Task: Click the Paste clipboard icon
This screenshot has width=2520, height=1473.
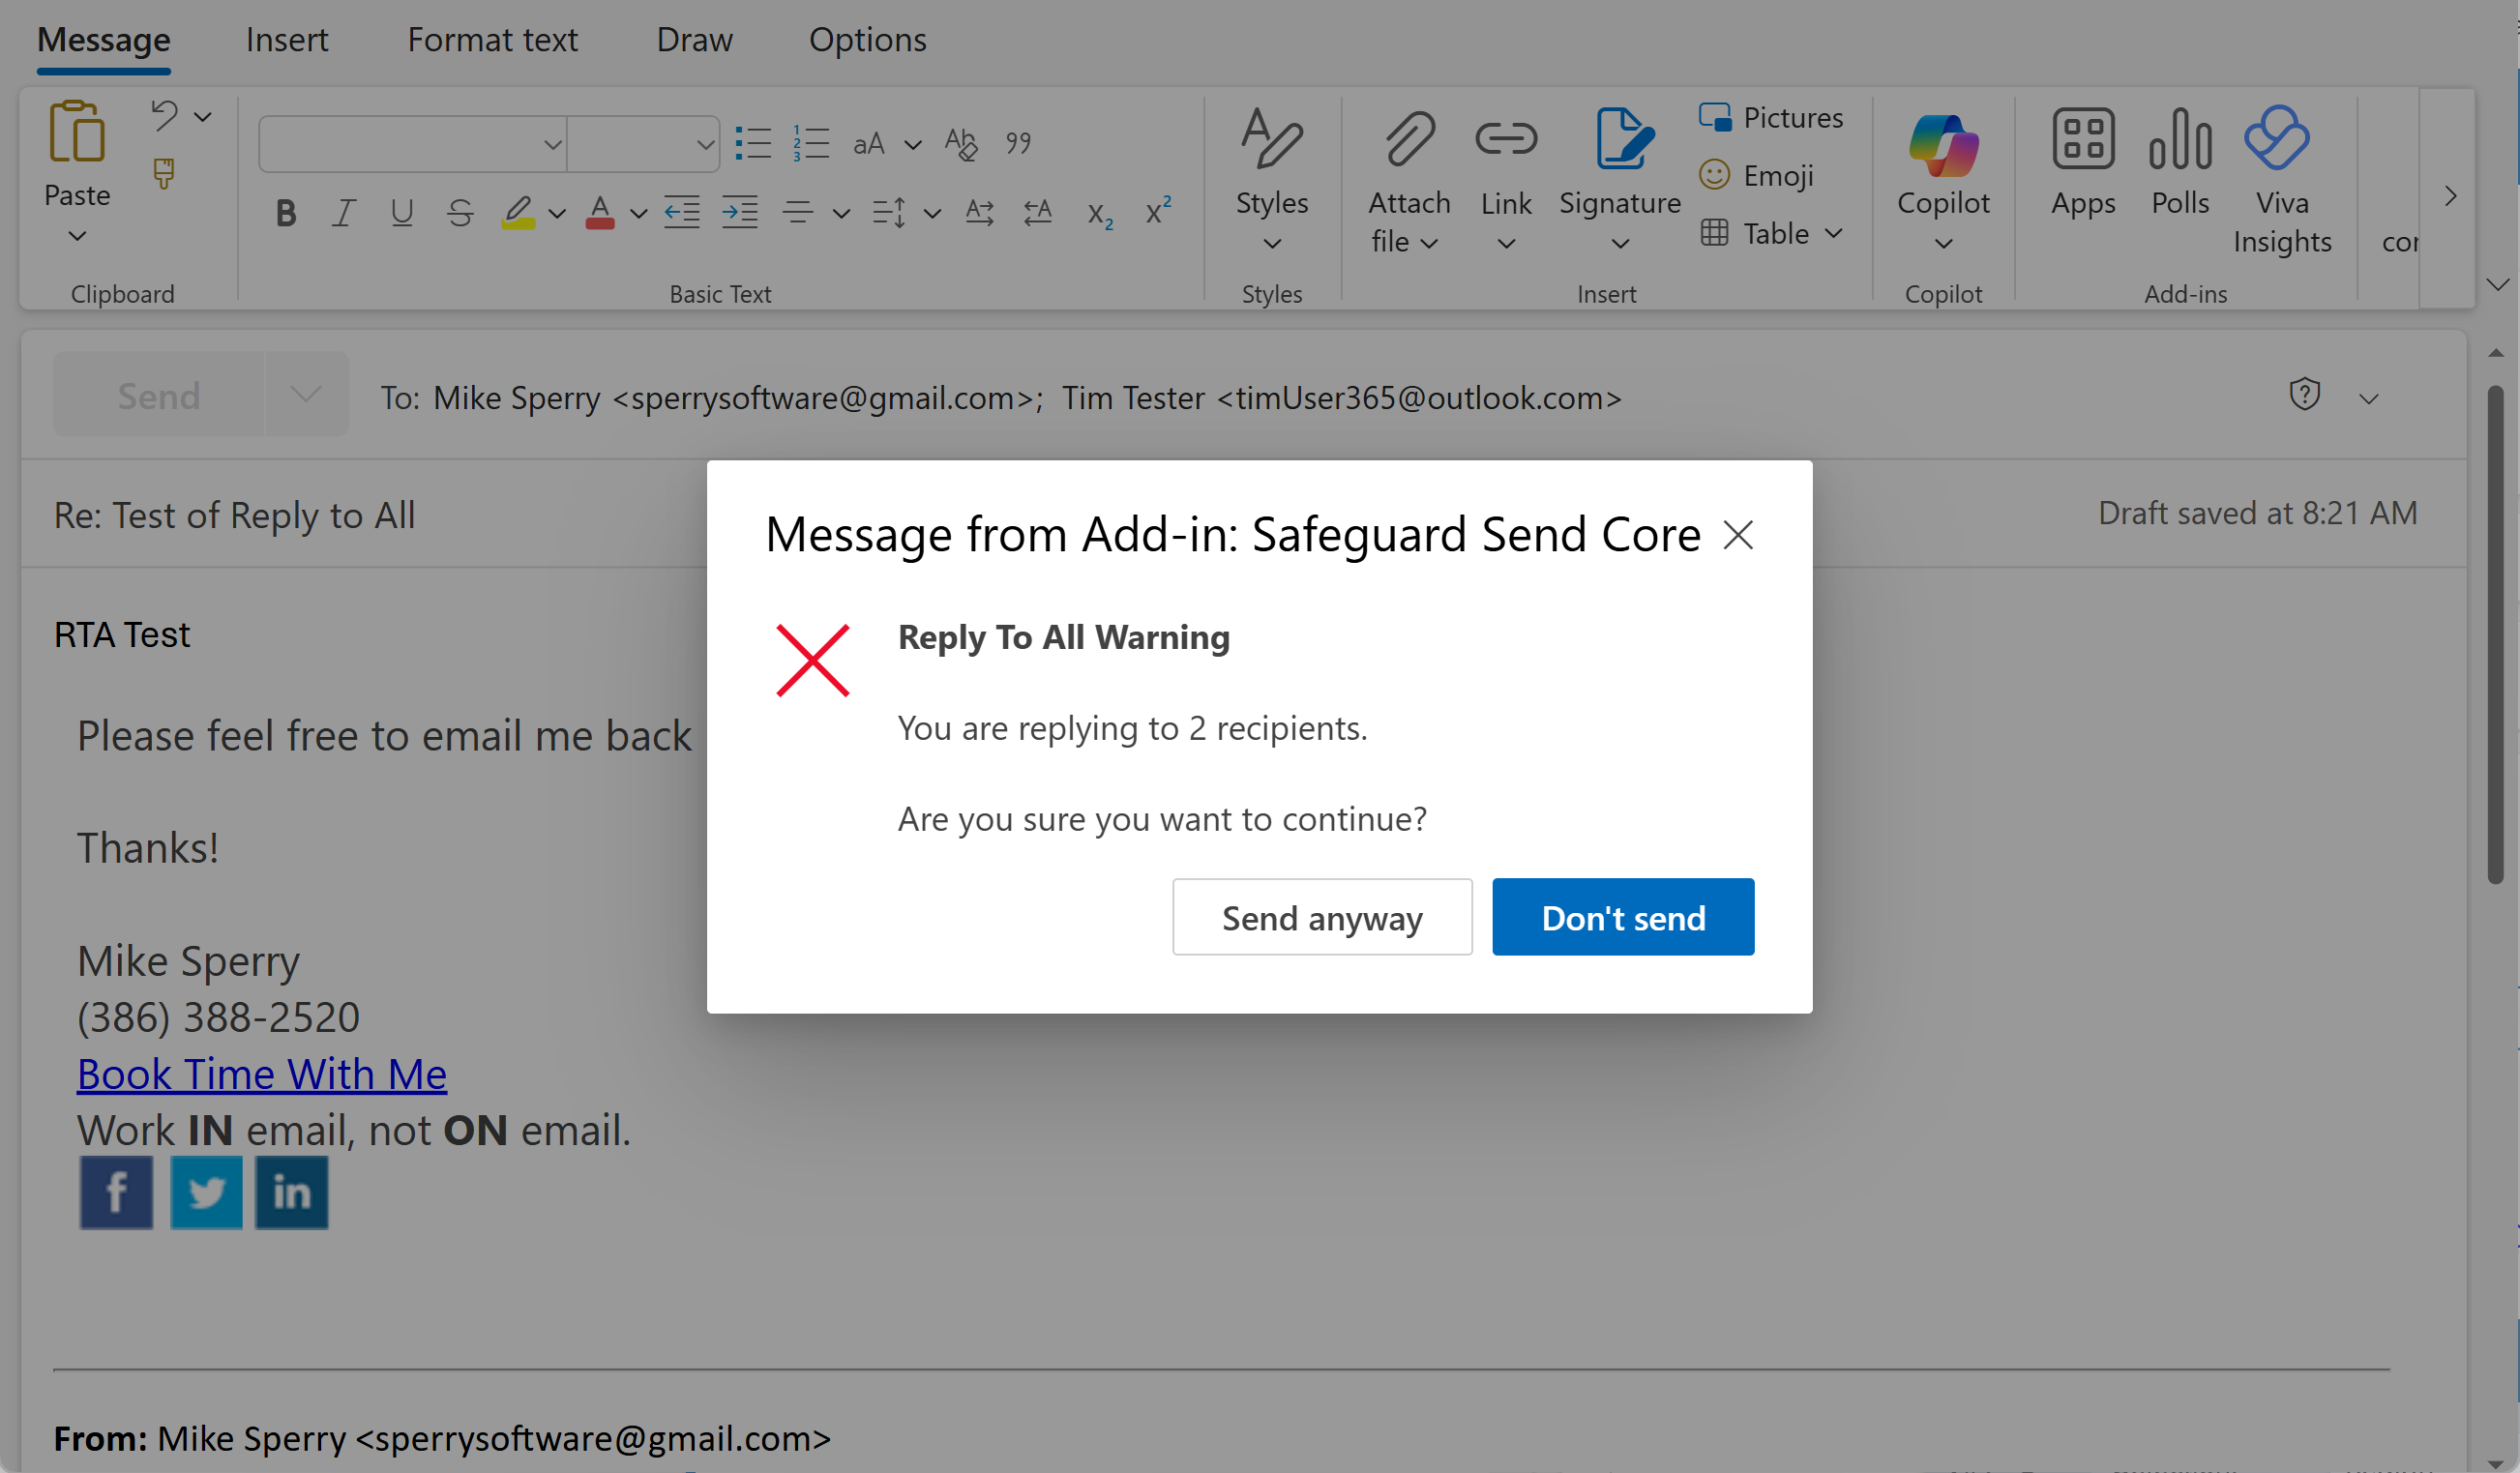Action: tap(77, 132)
